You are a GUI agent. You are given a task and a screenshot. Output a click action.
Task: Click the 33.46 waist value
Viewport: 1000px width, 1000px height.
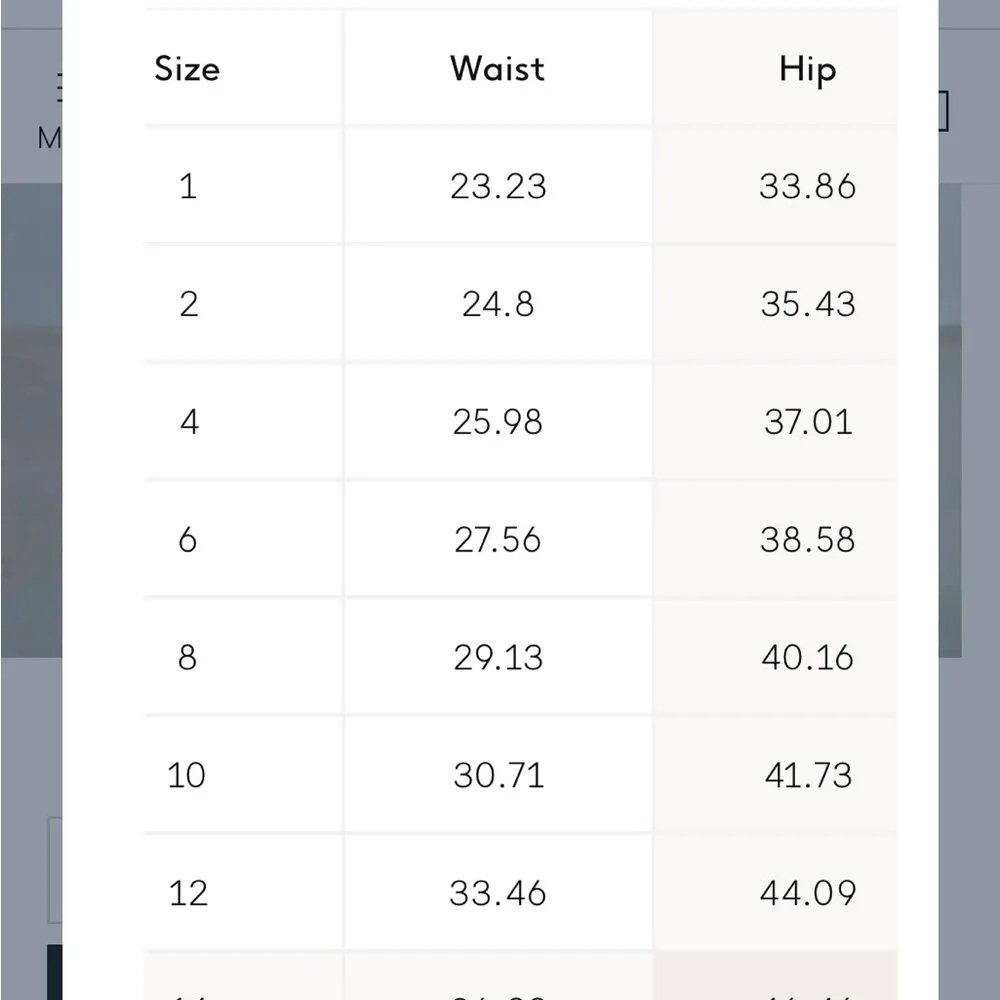[x=498, y=892]
